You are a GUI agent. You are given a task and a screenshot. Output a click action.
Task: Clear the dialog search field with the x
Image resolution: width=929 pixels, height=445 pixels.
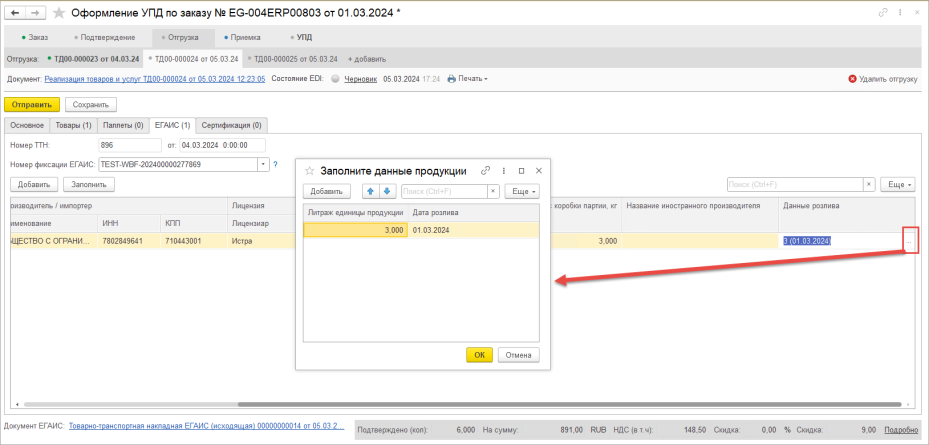(x=494, y=191)
